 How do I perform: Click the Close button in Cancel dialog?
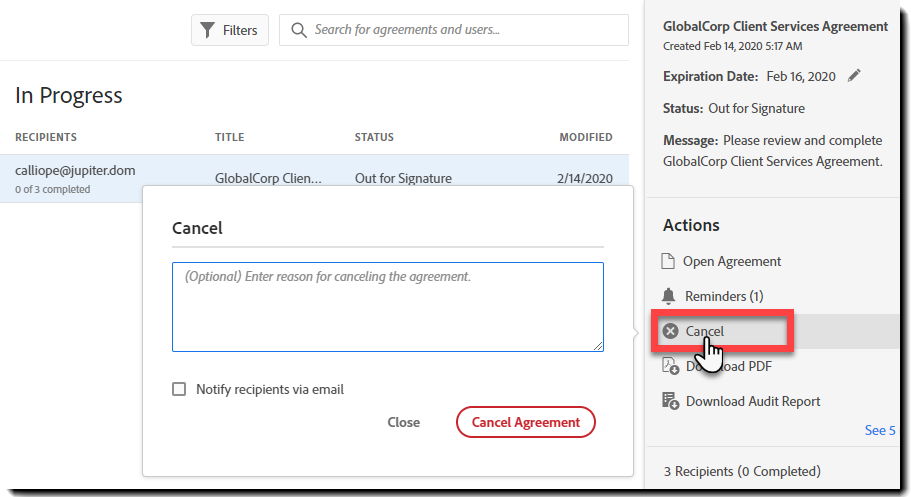pyautogui.click(x=403, y=422)
